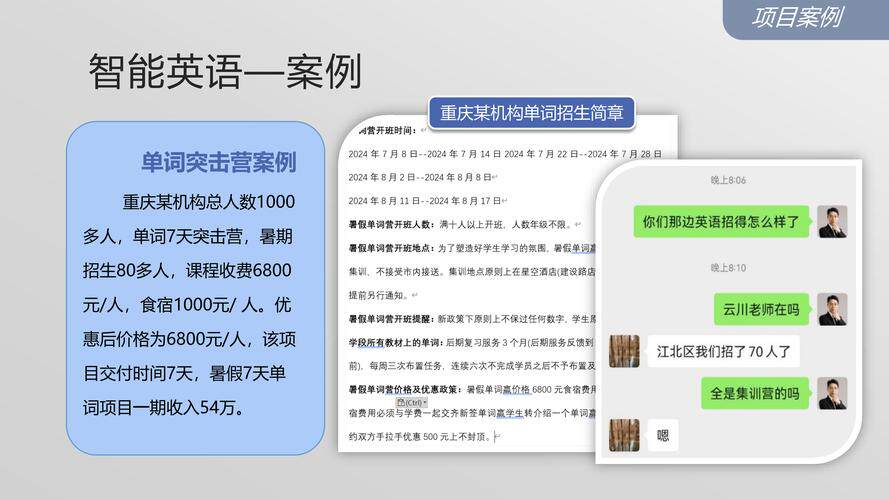
Task: Select the slide title 智能英语—案例
Action: [x=225, y=72]
